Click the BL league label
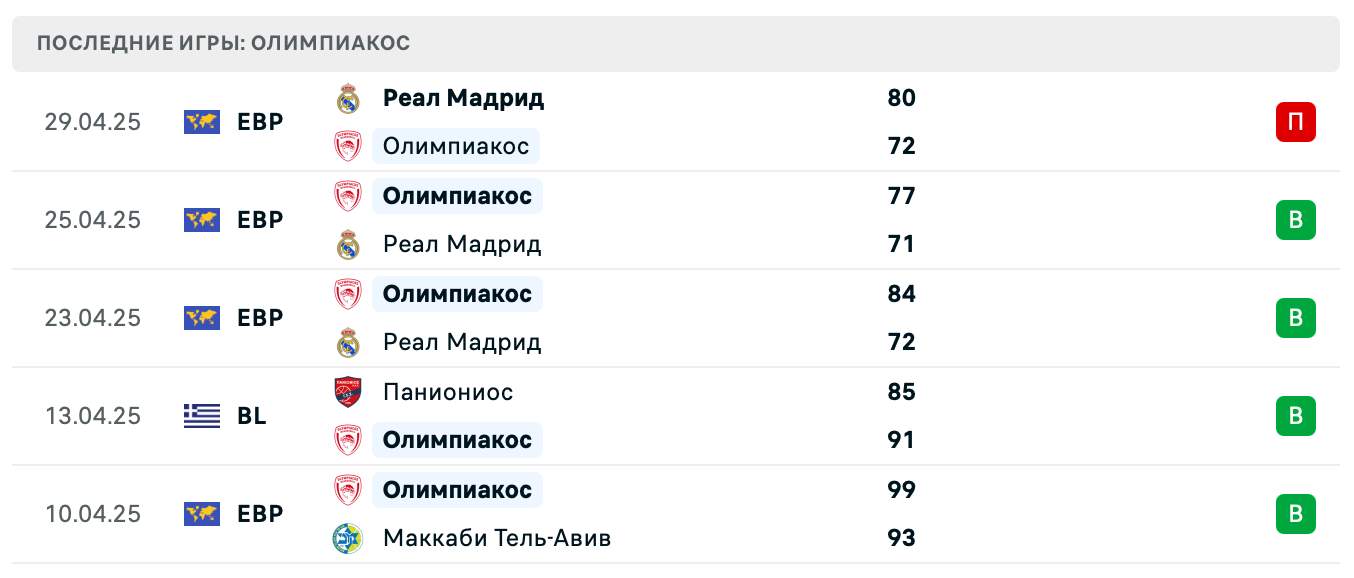The width and height of the screenshot is (1354, 578). tap(253, 416)
